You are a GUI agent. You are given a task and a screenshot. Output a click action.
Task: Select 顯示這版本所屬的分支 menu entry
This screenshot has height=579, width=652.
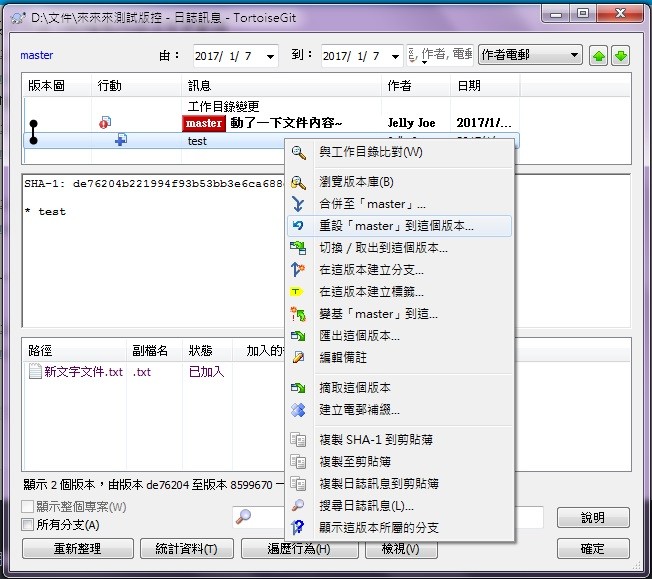pos(400,527)
